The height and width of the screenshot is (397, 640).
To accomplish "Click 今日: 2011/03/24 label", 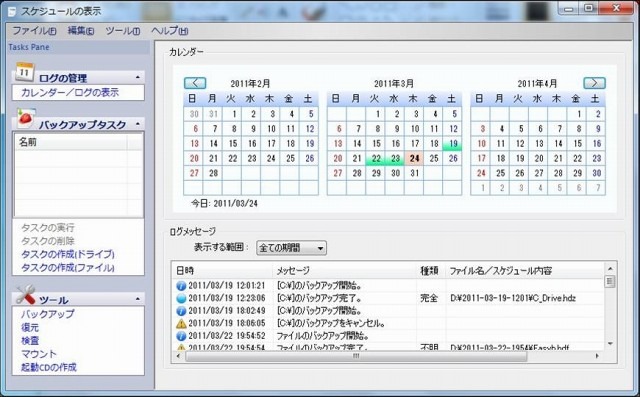I will [x=224, y=203].
